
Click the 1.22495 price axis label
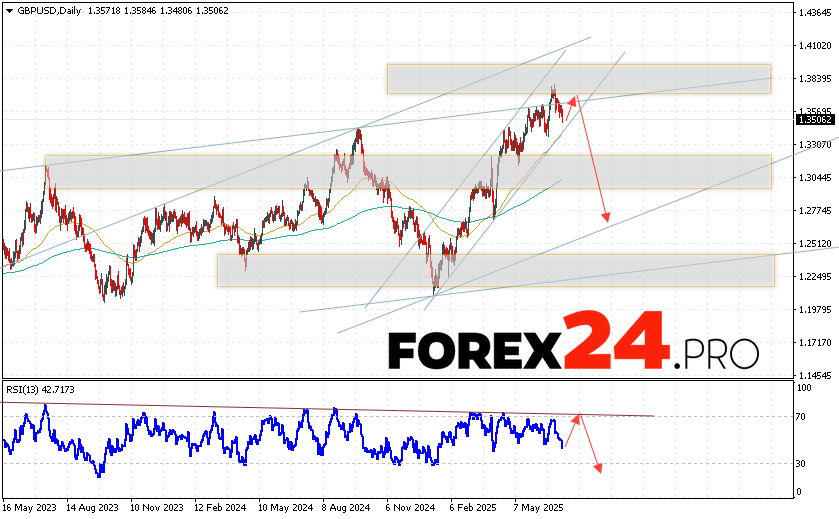pyautogui.click(x=816, y=276)
